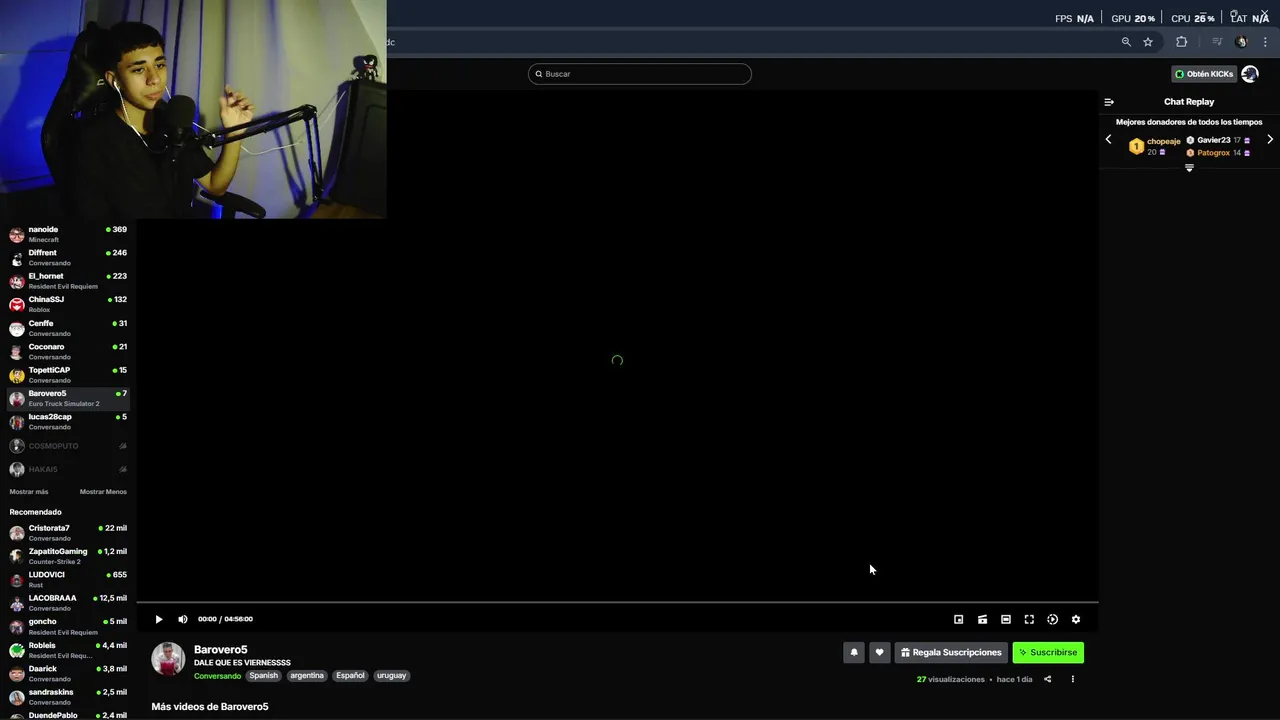This screenshot has width=1280, height=720.
Task: Mute the player volume
Action: (x=182, y=619)
